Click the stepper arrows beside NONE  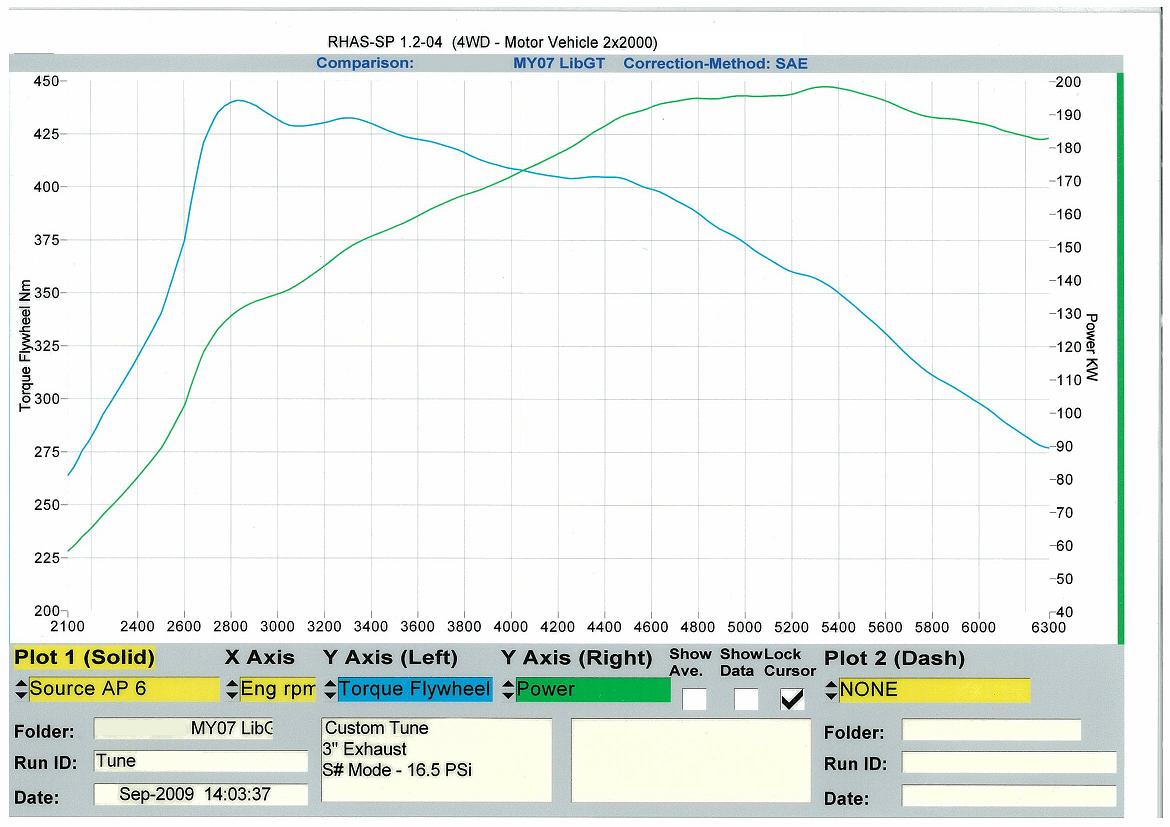point(831,690)
